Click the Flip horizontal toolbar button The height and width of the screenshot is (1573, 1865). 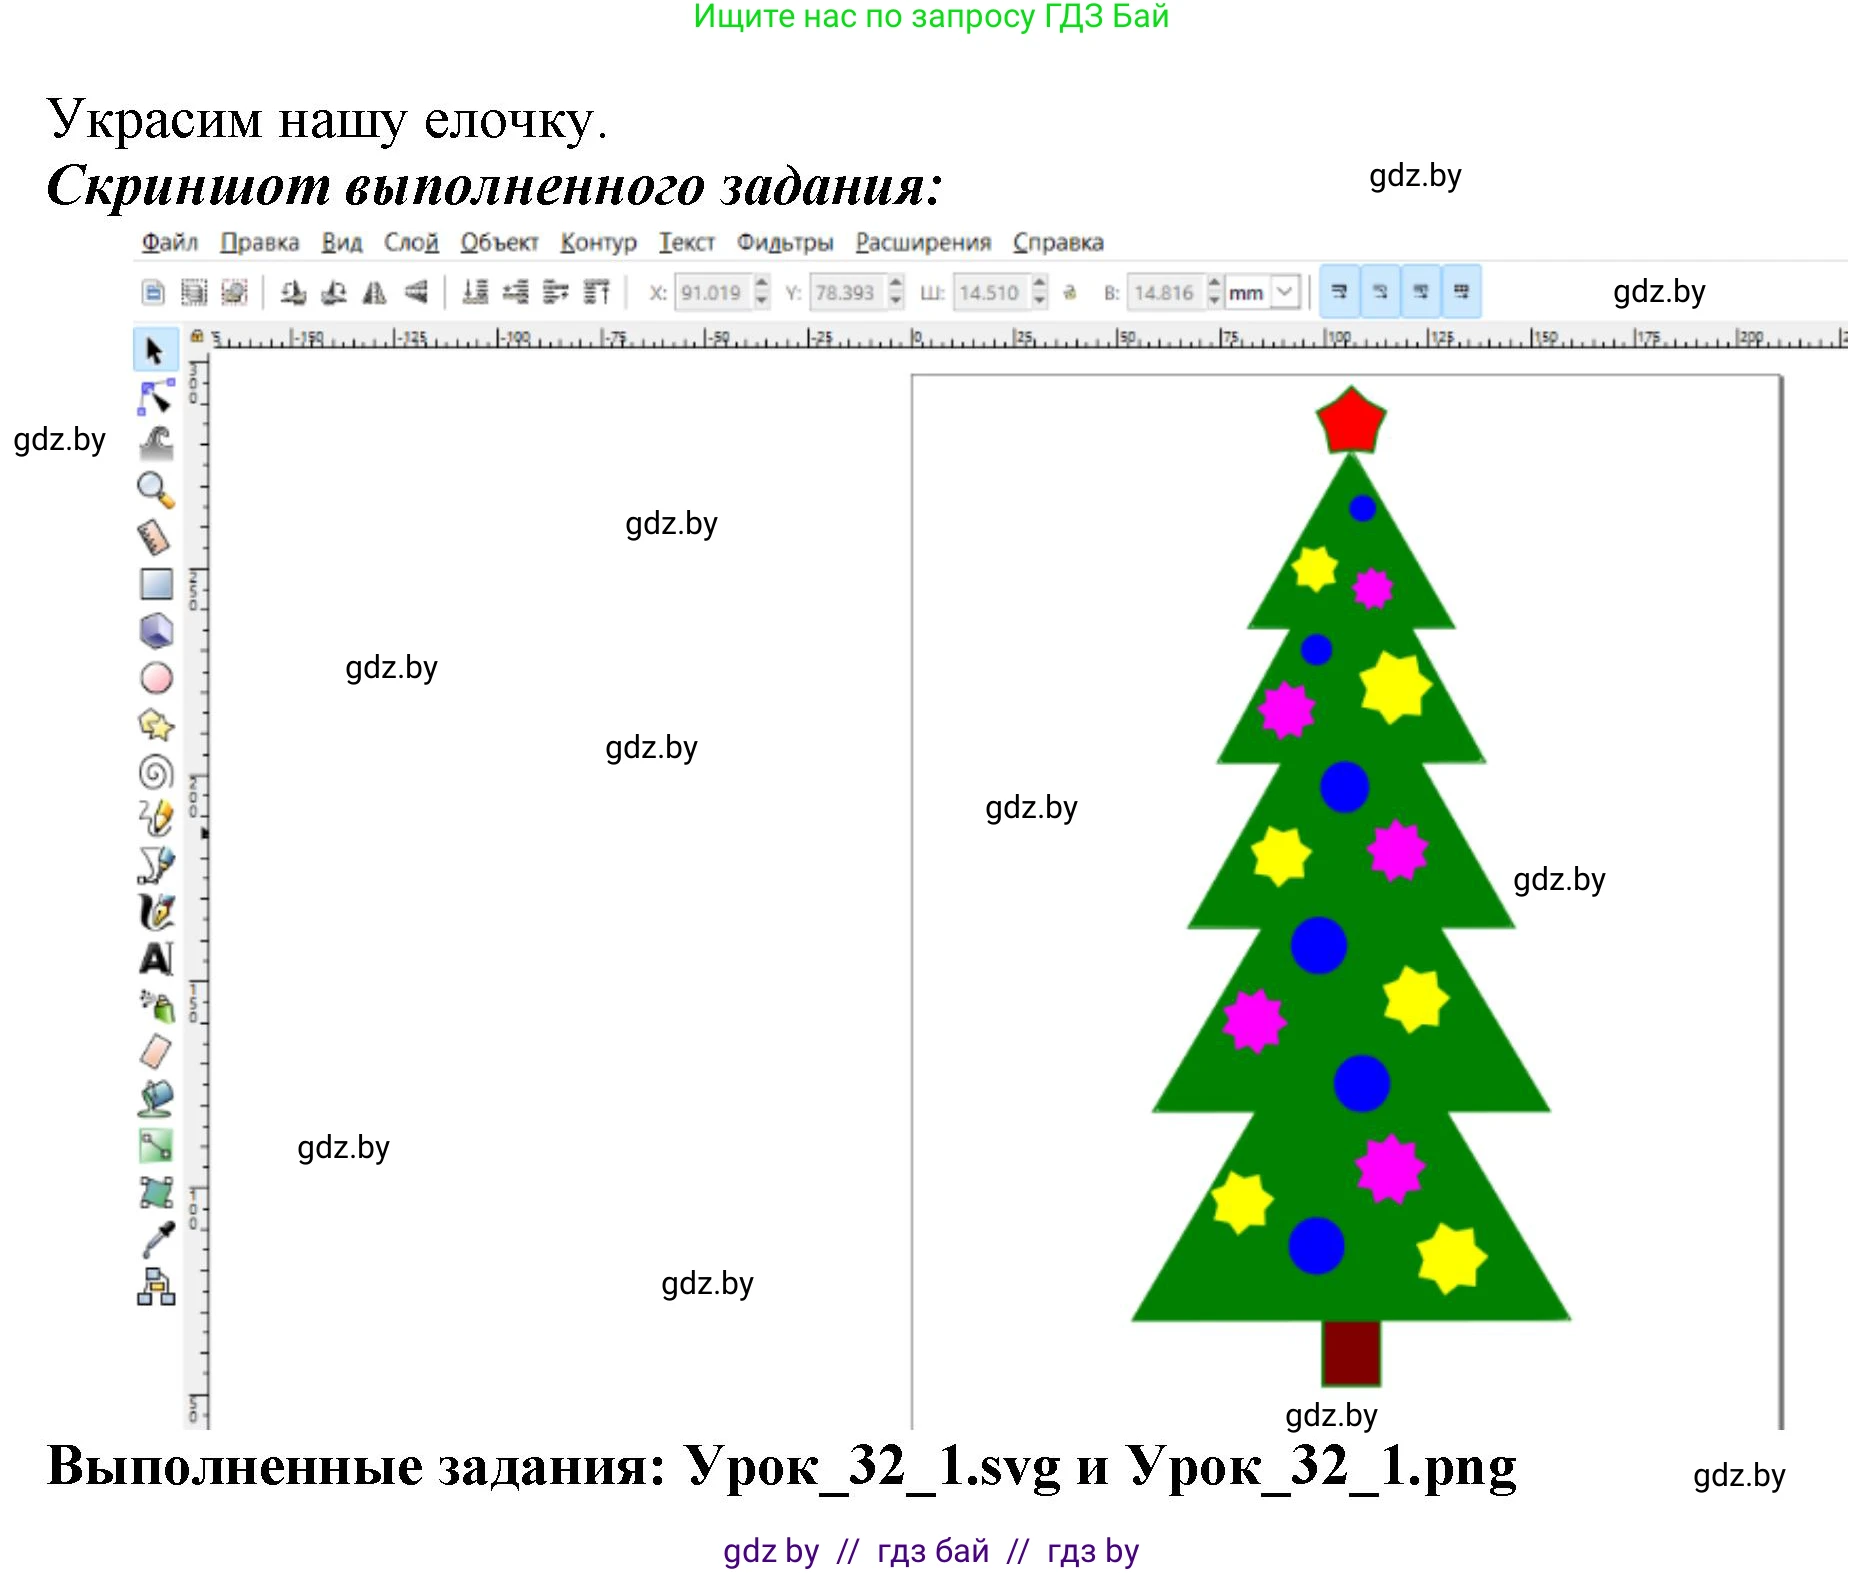pyautogui.click(x=375, y=292)
